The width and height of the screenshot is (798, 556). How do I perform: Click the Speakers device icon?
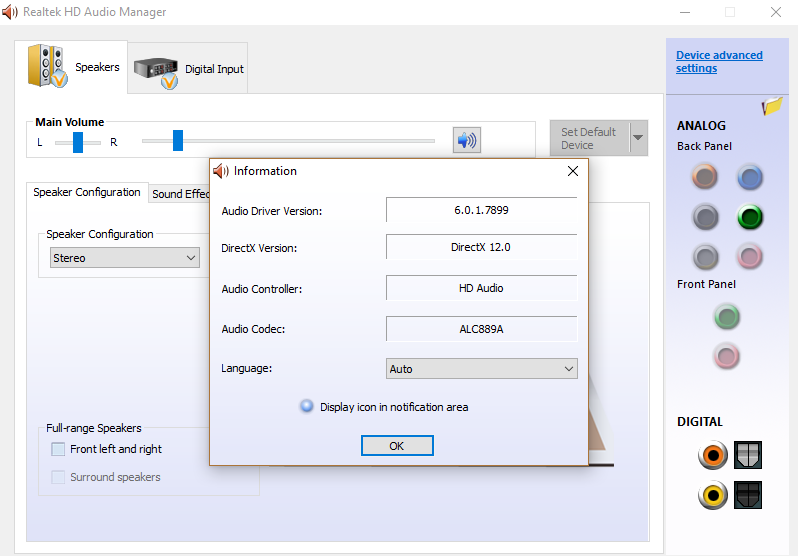(47, 66)
